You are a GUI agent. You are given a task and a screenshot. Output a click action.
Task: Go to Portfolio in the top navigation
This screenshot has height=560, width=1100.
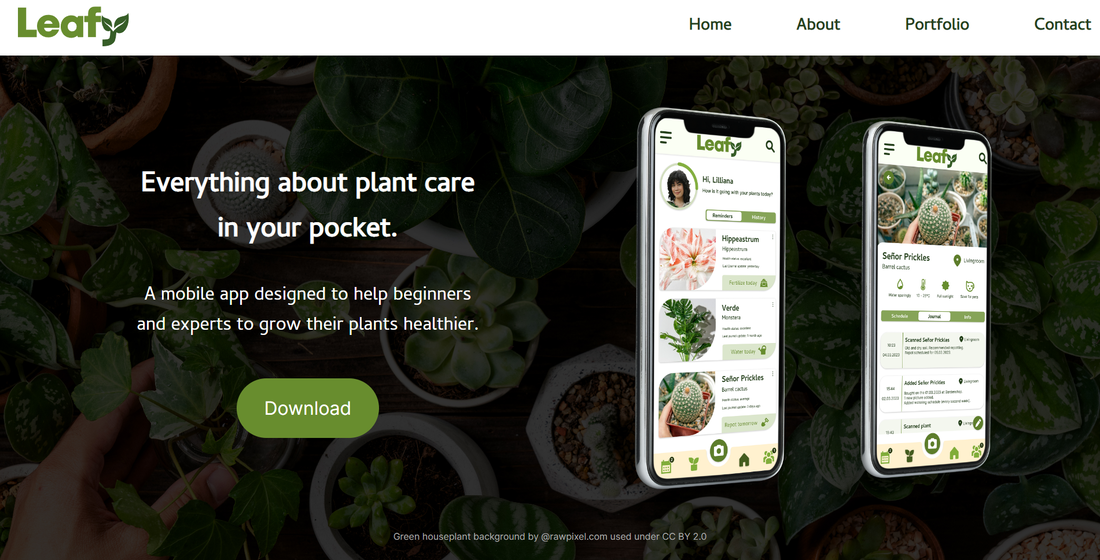pyautogui.click(x=937, y=24)
